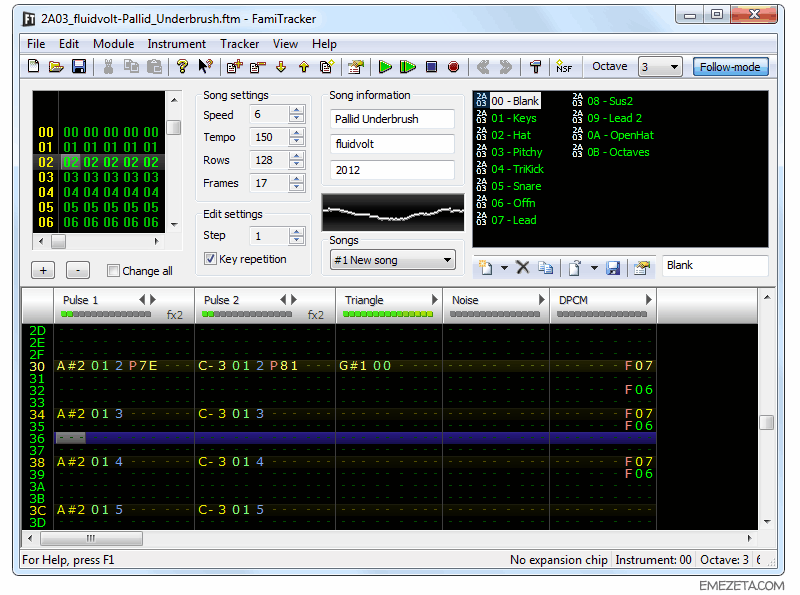800x595 pixels.
Task: Click the instrument name field 'Blank'
Action: pyautogui.click(x=715, y=265)
